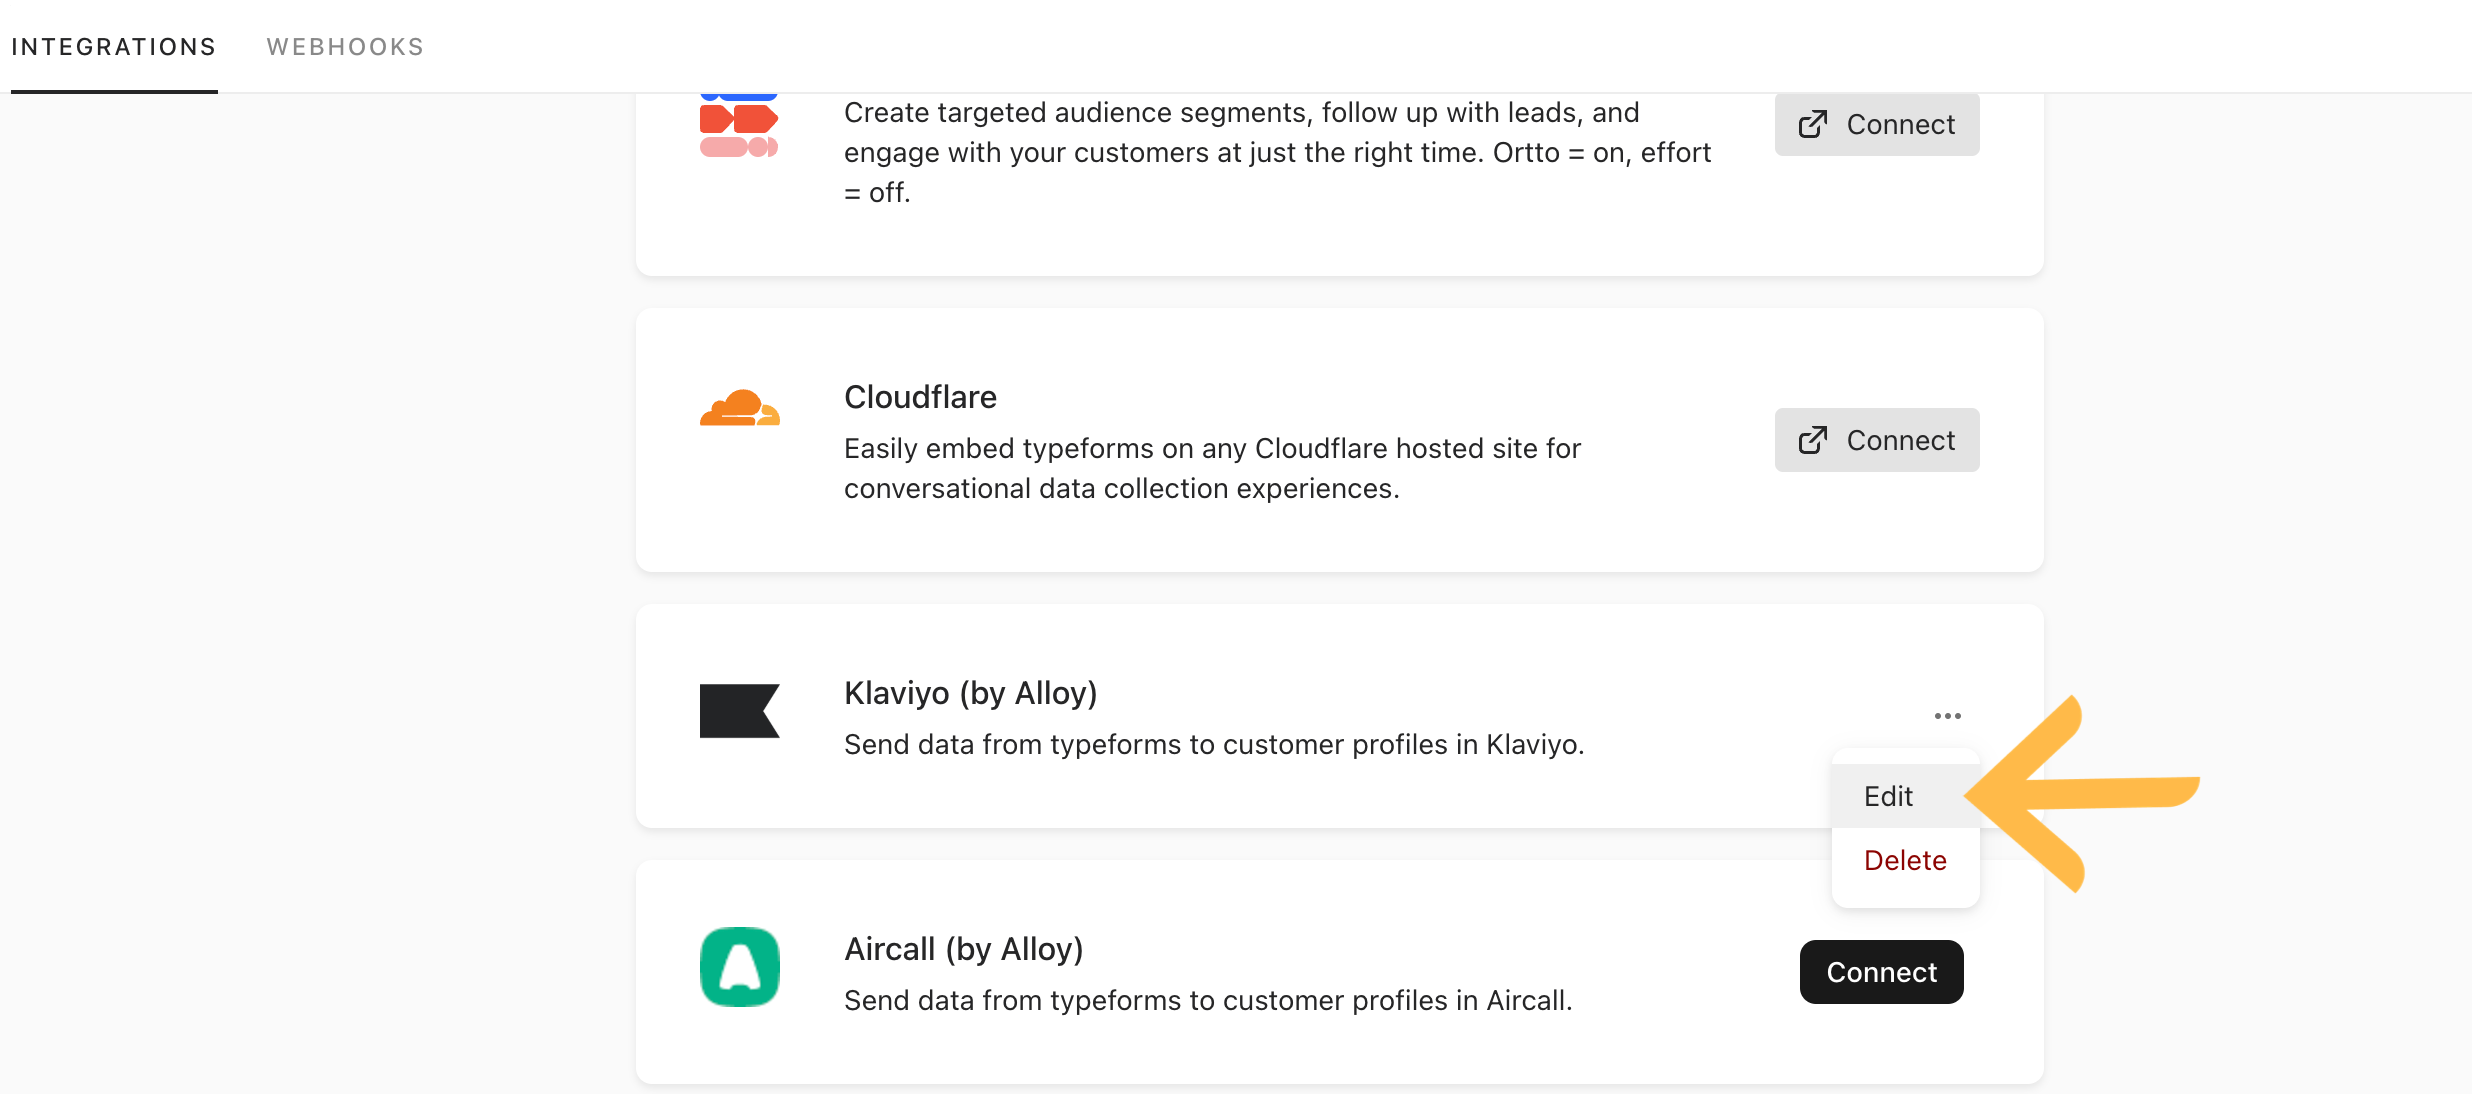2472x1094 pixels.
Task: Choose Edit from the Klaviyo menu
Action: (1905, 796)
